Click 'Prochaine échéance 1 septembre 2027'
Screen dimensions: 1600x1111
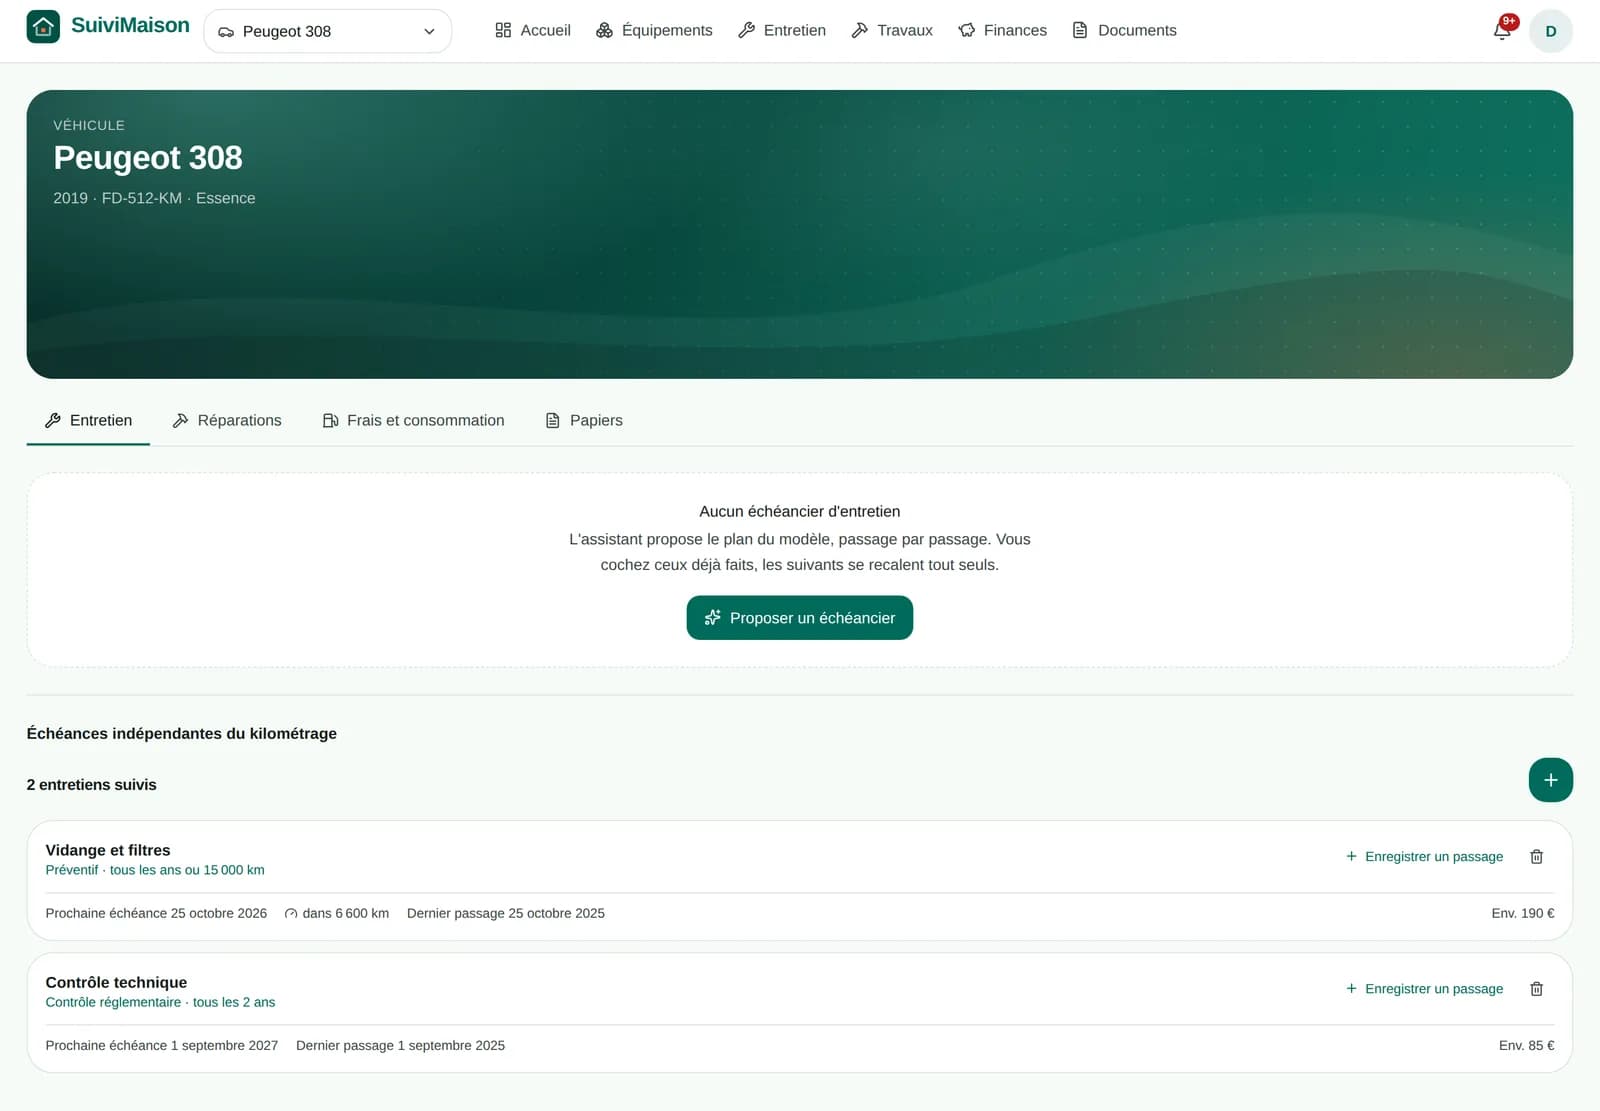[162, 1045]
